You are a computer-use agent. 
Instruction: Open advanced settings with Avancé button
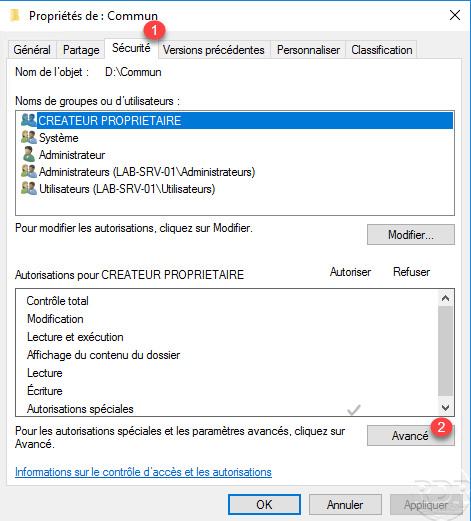tap(411, 436)
